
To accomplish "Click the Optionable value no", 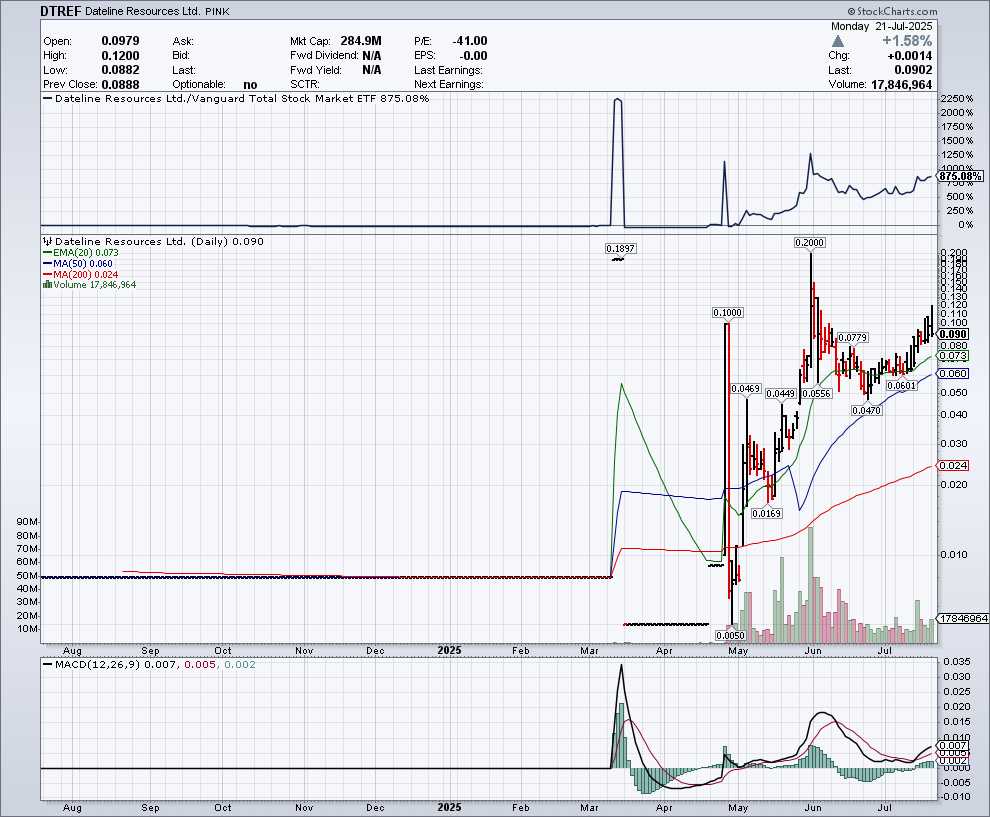I will click(250, 85).
